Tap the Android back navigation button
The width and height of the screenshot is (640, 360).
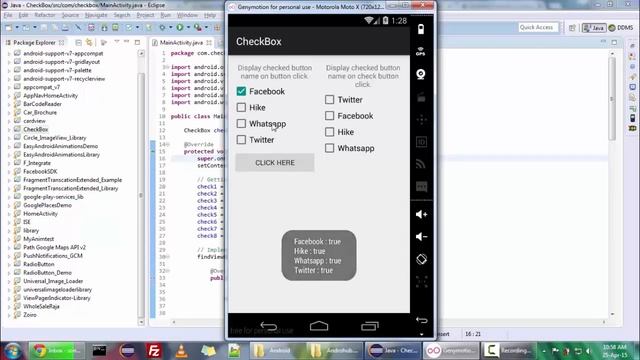pos(269,326)
